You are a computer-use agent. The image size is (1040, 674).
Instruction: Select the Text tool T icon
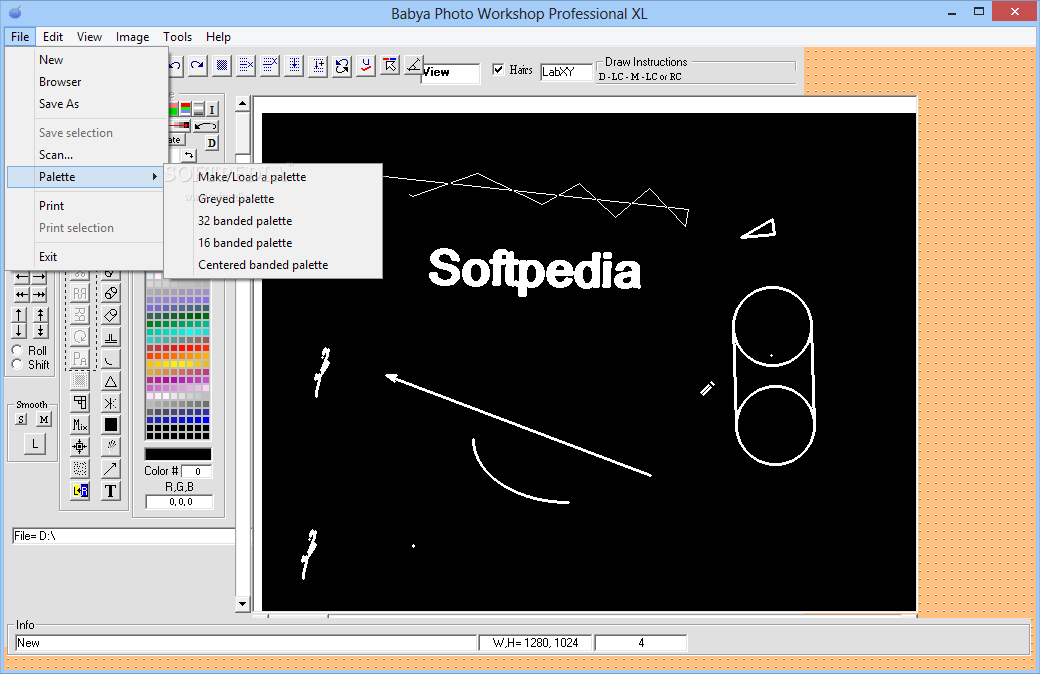(x=111, y=490)
